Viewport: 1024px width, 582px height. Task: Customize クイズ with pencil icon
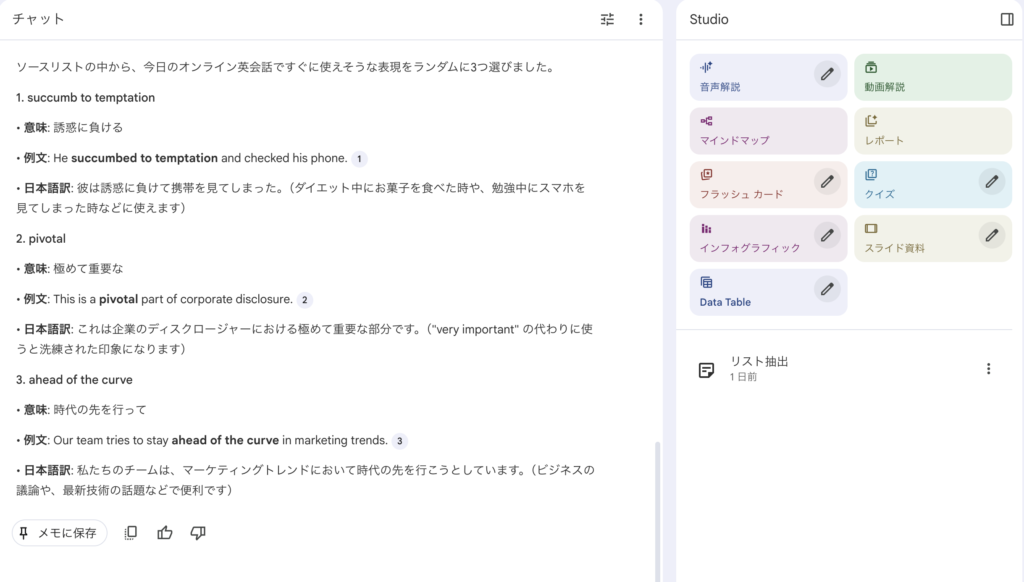pos(991,181)
